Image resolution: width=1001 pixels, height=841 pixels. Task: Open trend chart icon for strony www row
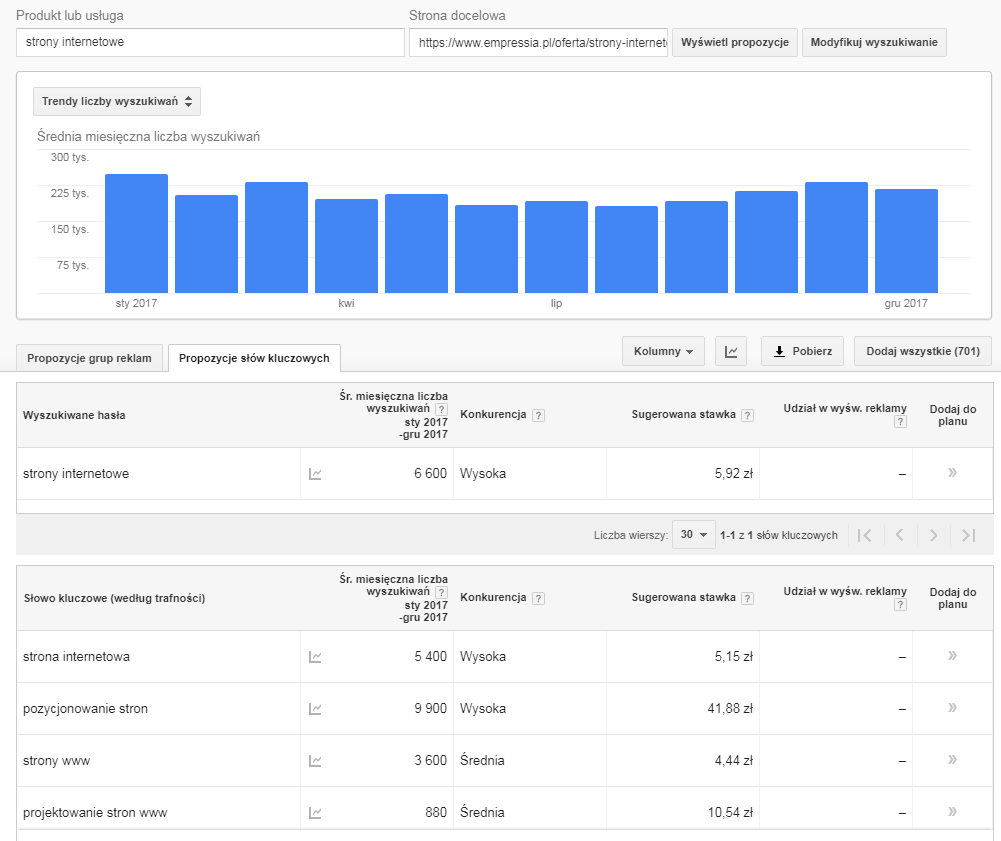coord(315,761)
